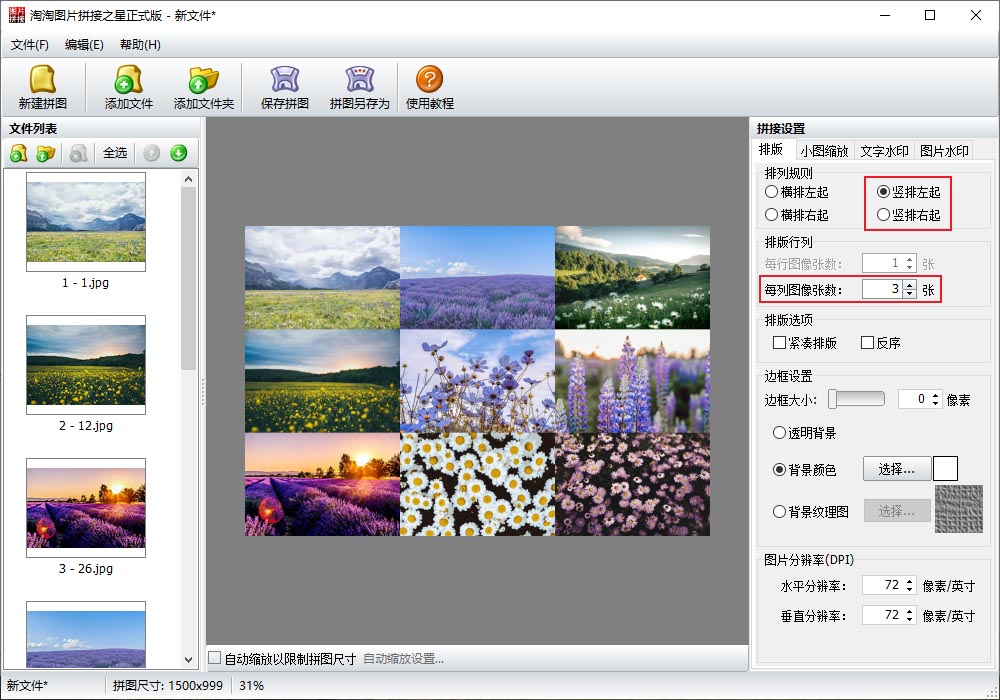Select the 横排右起 arrangement option
The image size is (1000, 700).
tap(797, 215)
